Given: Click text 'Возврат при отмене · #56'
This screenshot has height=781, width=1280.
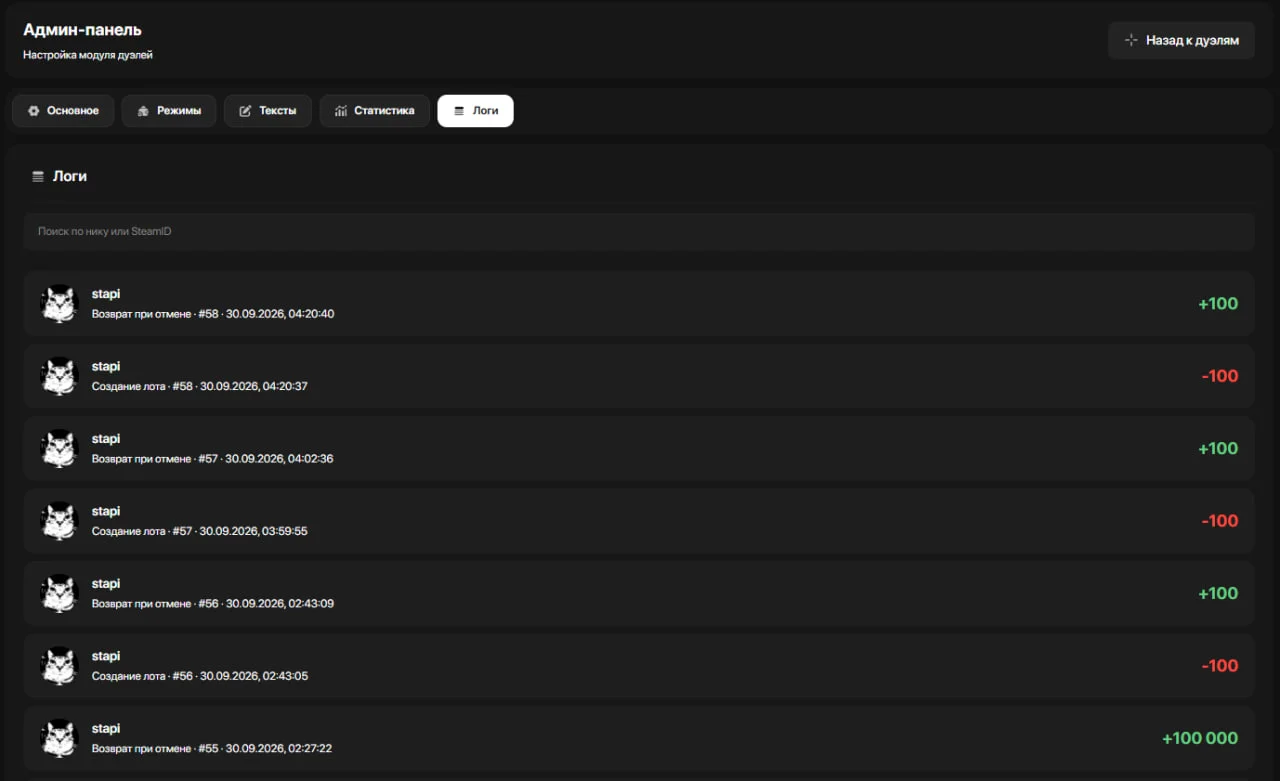Looking at the screenshot, I should (x=155, y=604).
